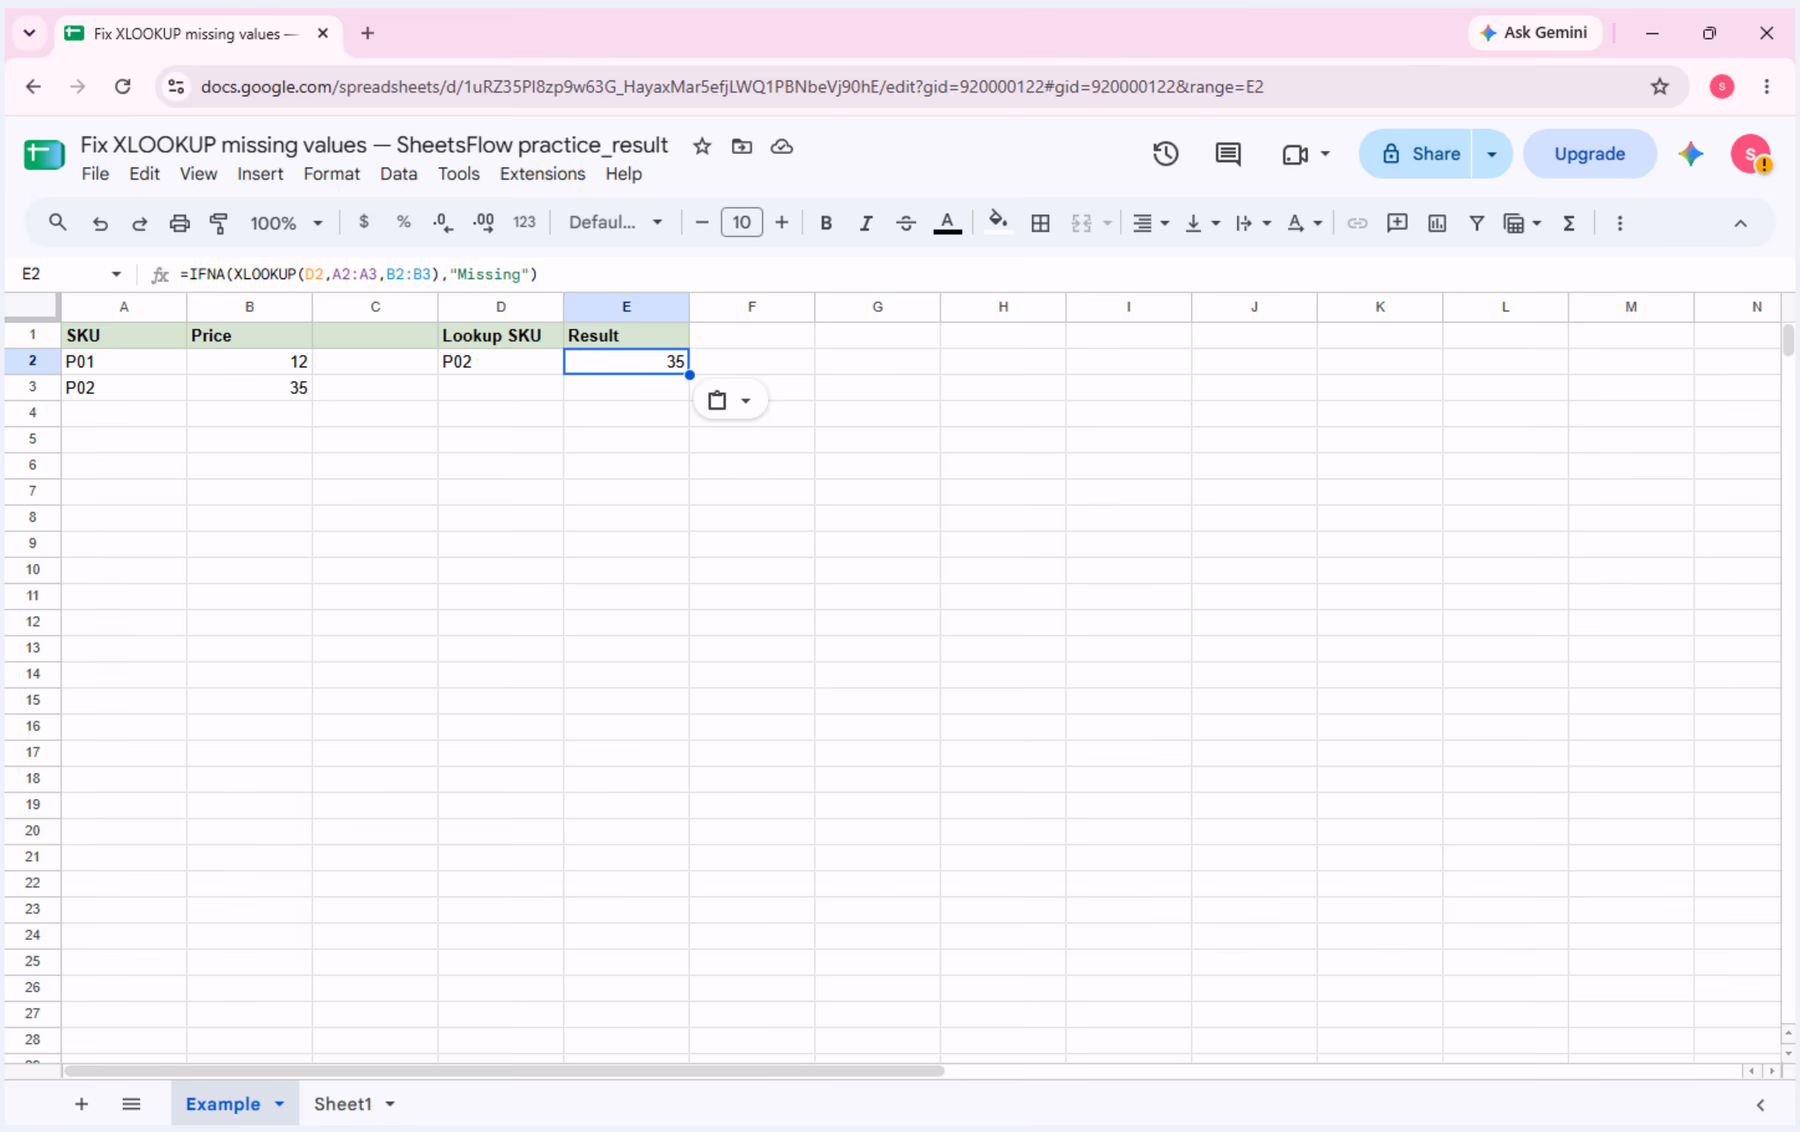This screenshot has height=1132, width=1800.
Task: Open functions sigma menu
Action: (1569, 223)
